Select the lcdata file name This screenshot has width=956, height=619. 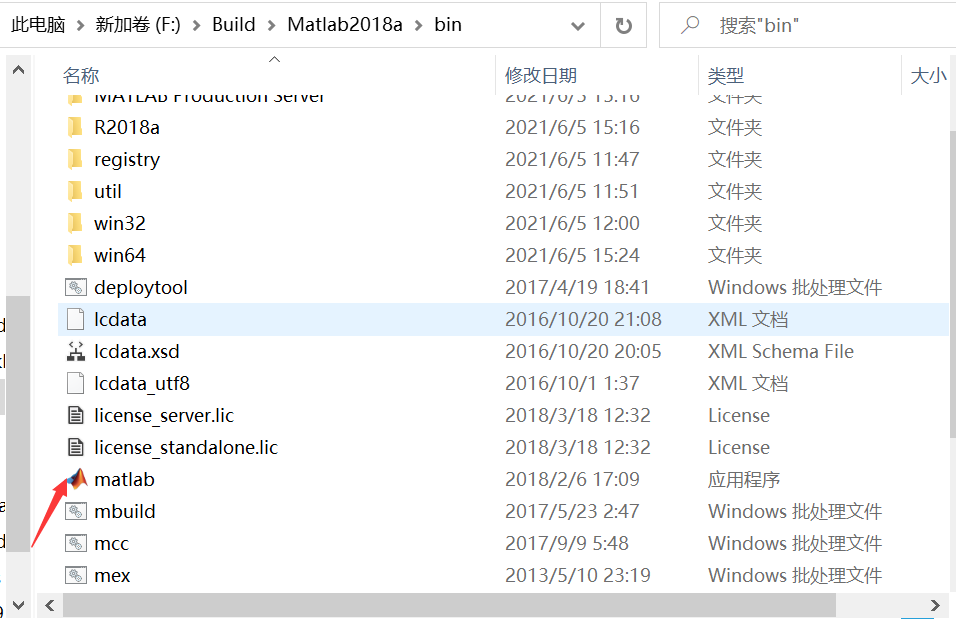[x=120, y=320]
